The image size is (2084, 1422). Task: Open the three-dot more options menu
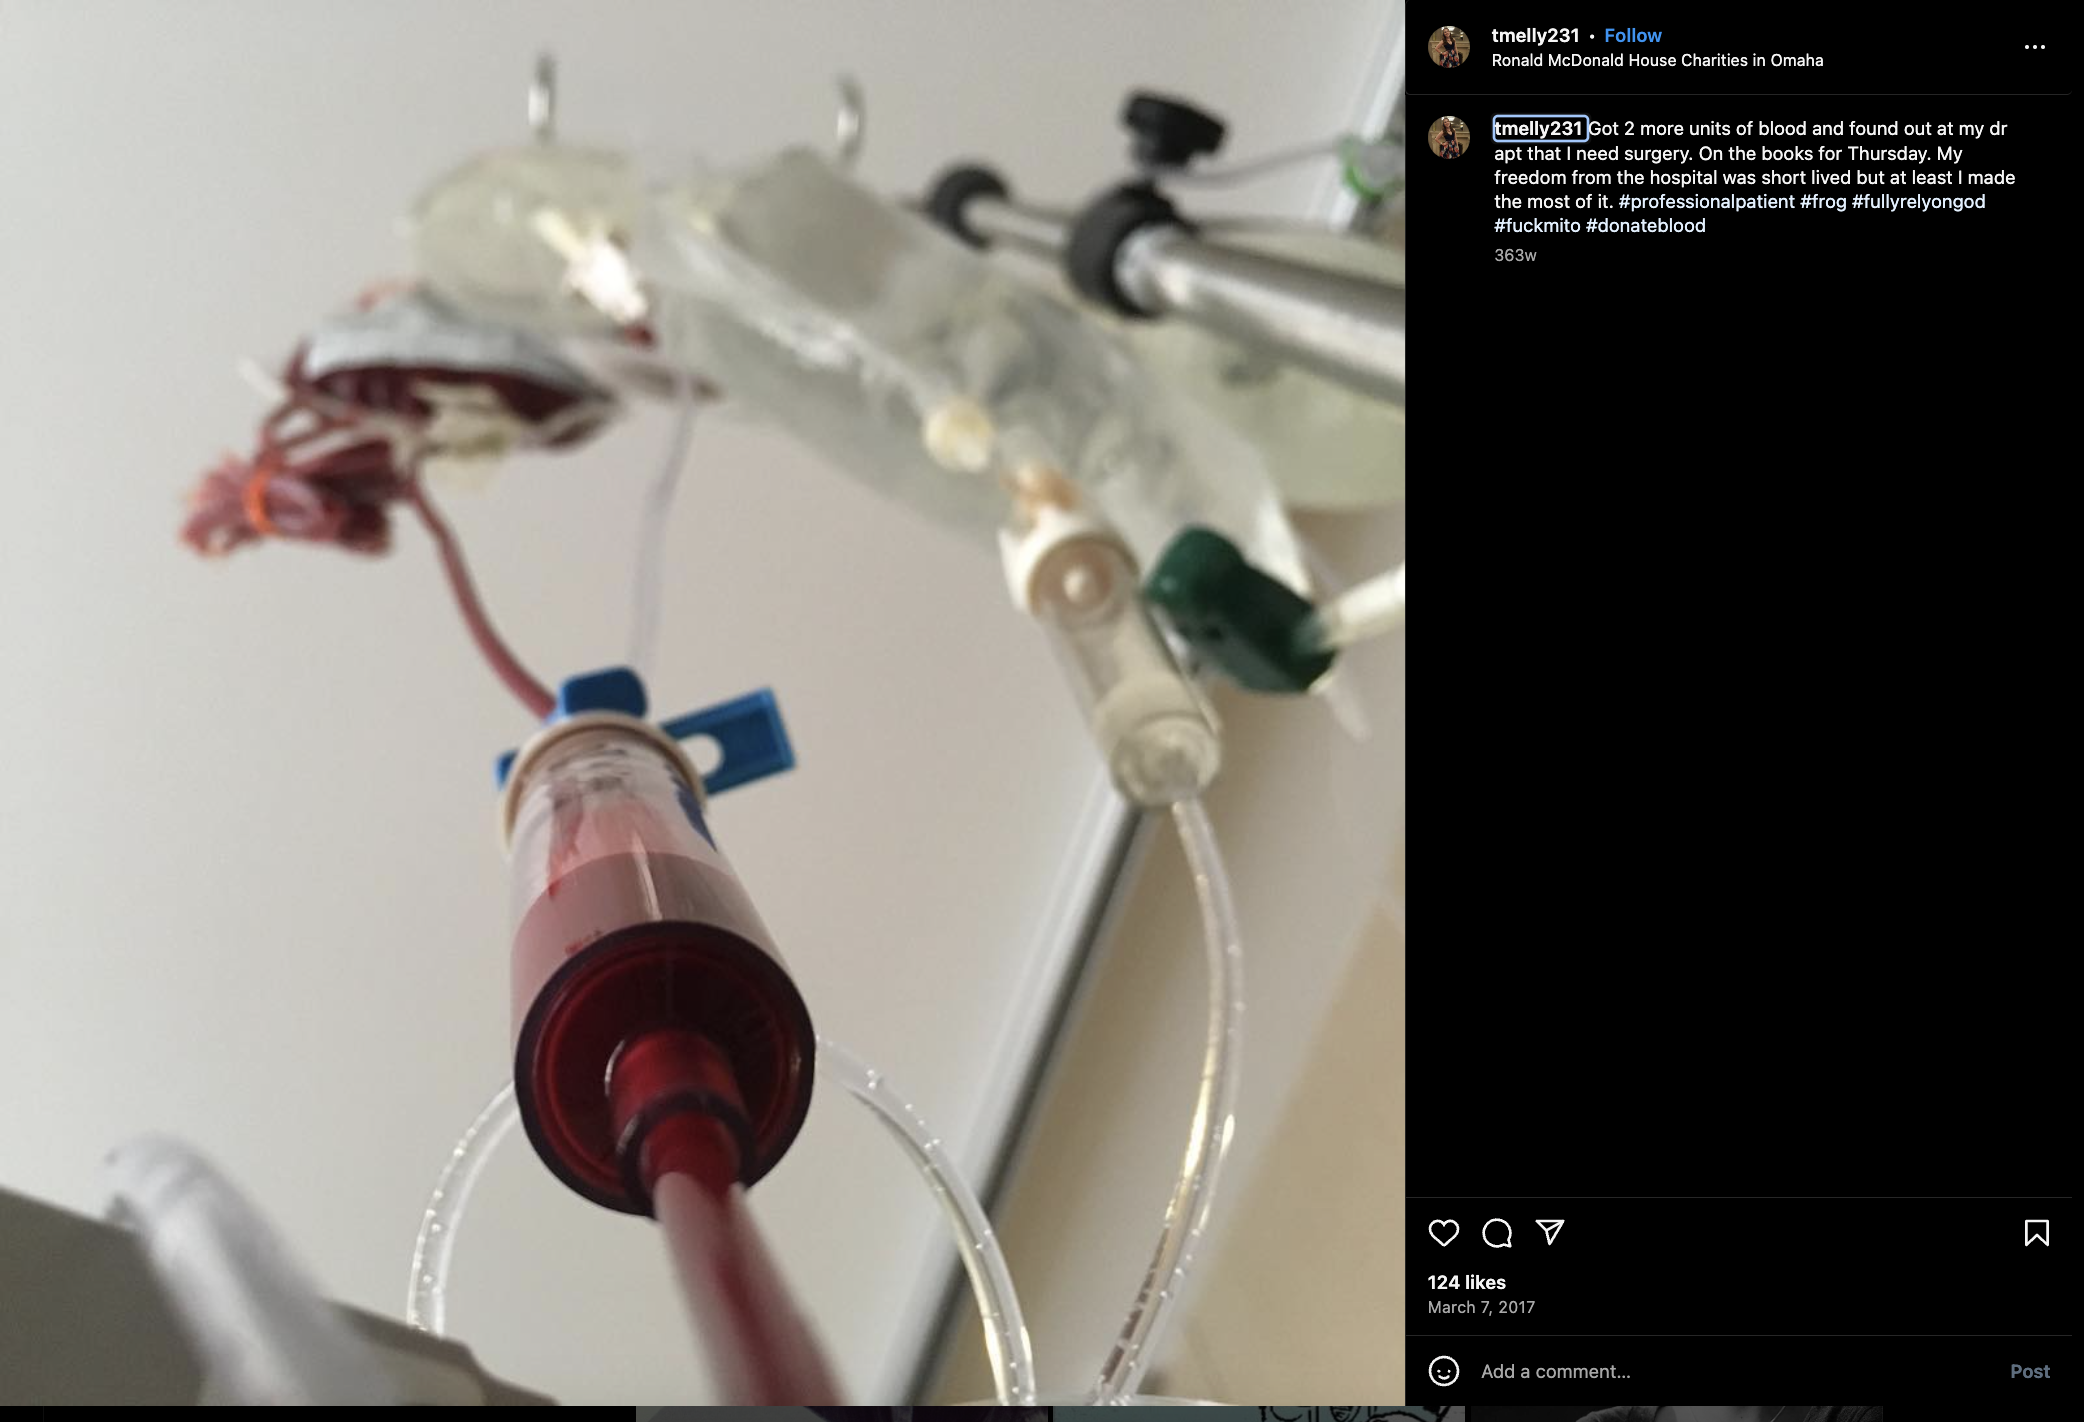point(2034,47)
